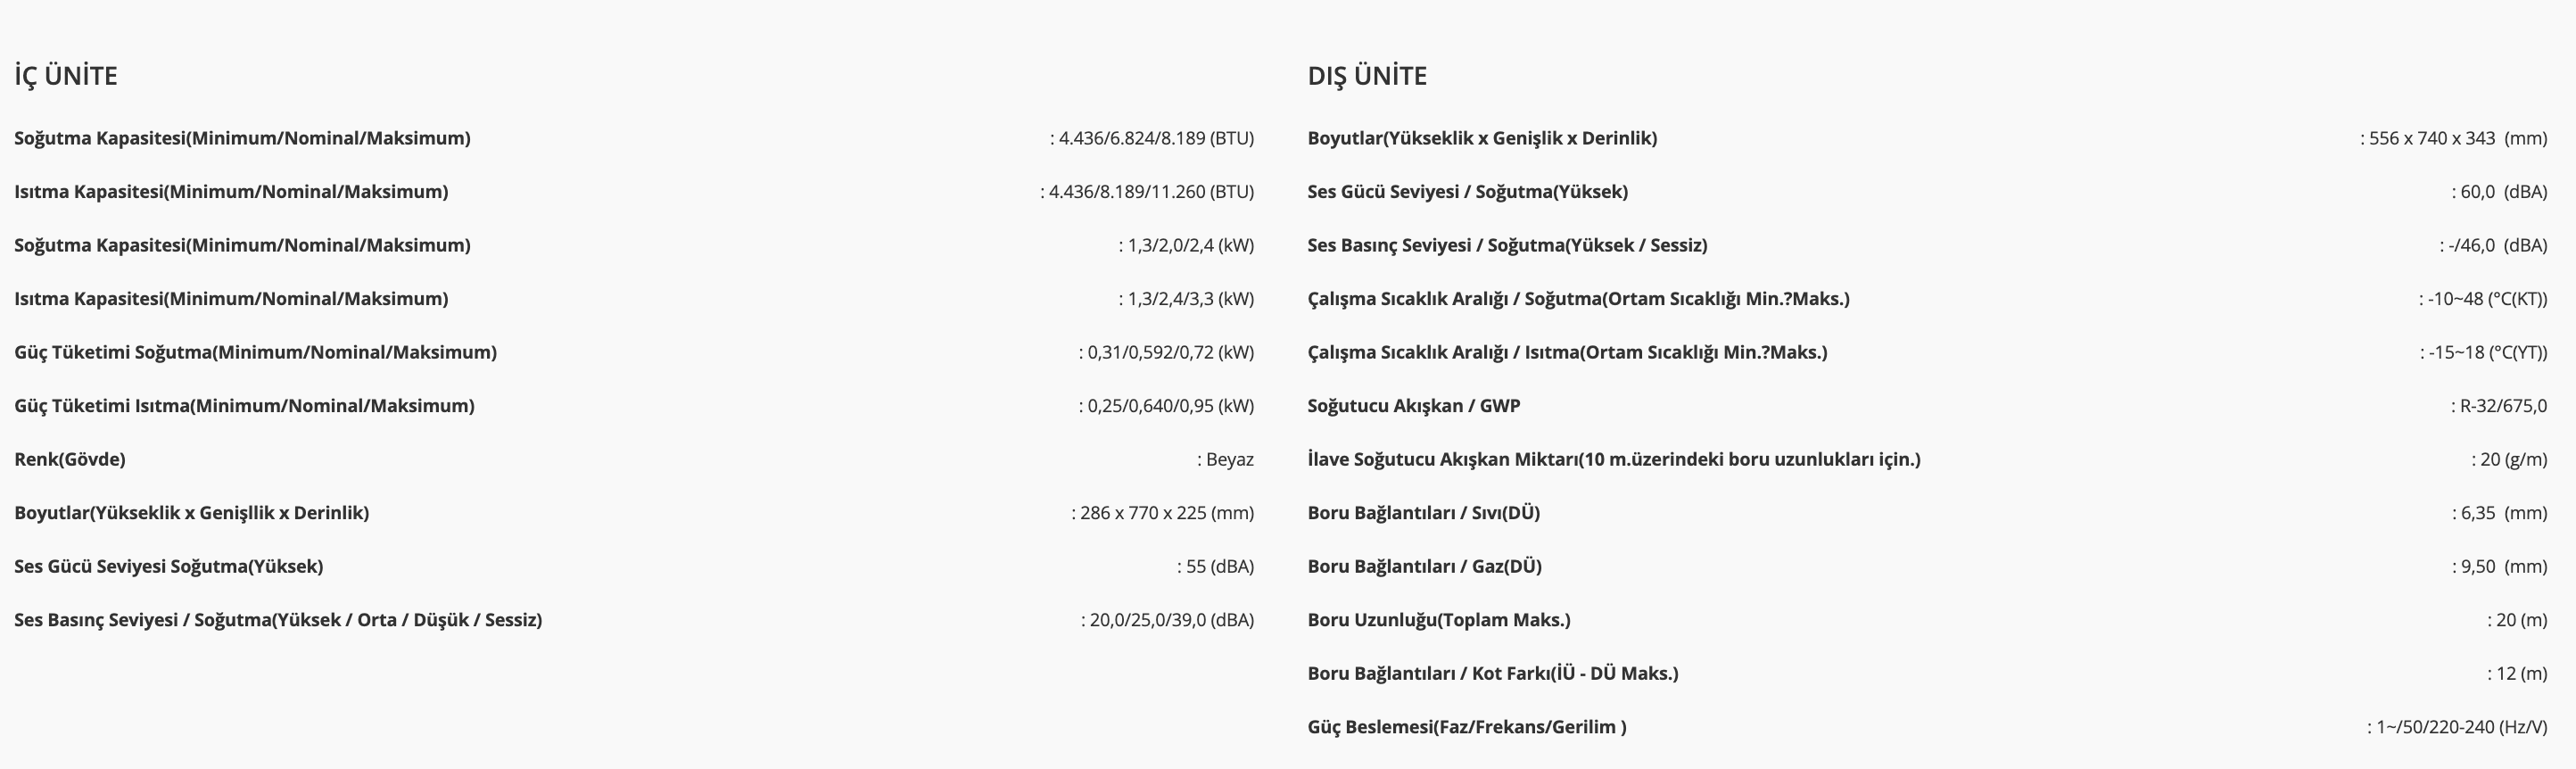
Task: Click the Renk(Gövde) label
Action: (70, 459)
